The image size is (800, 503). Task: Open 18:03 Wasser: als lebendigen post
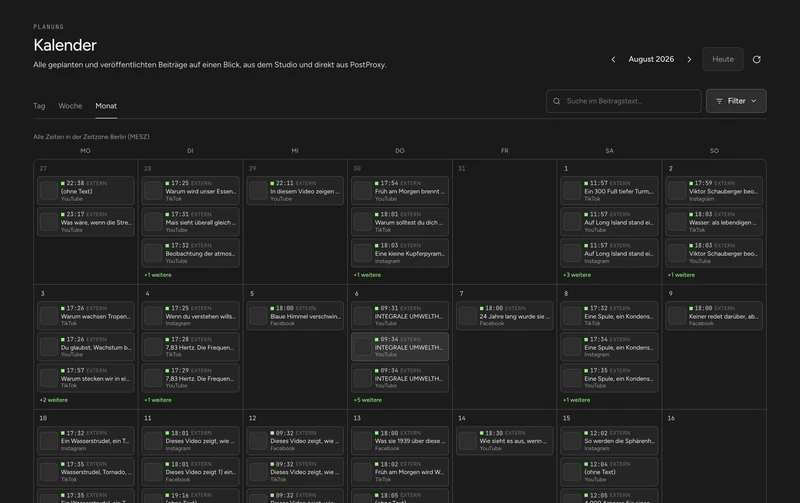click(714, 222)
